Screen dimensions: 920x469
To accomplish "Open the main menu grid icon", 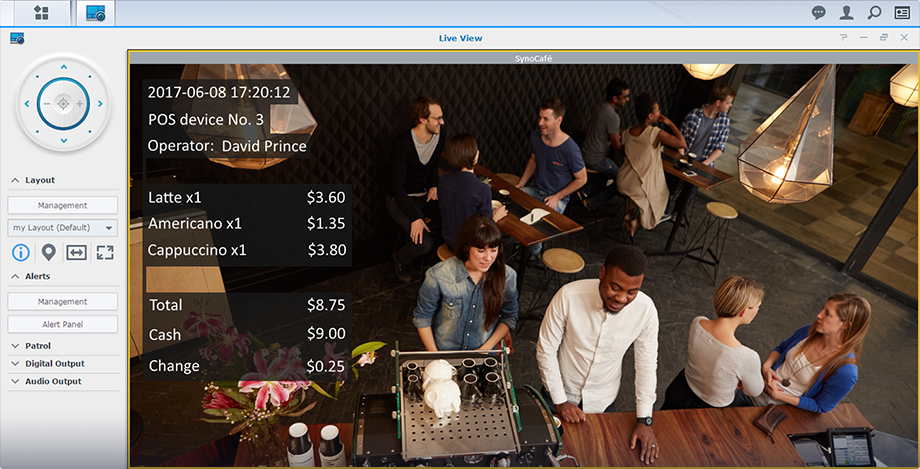I will [x=41, y=13].
